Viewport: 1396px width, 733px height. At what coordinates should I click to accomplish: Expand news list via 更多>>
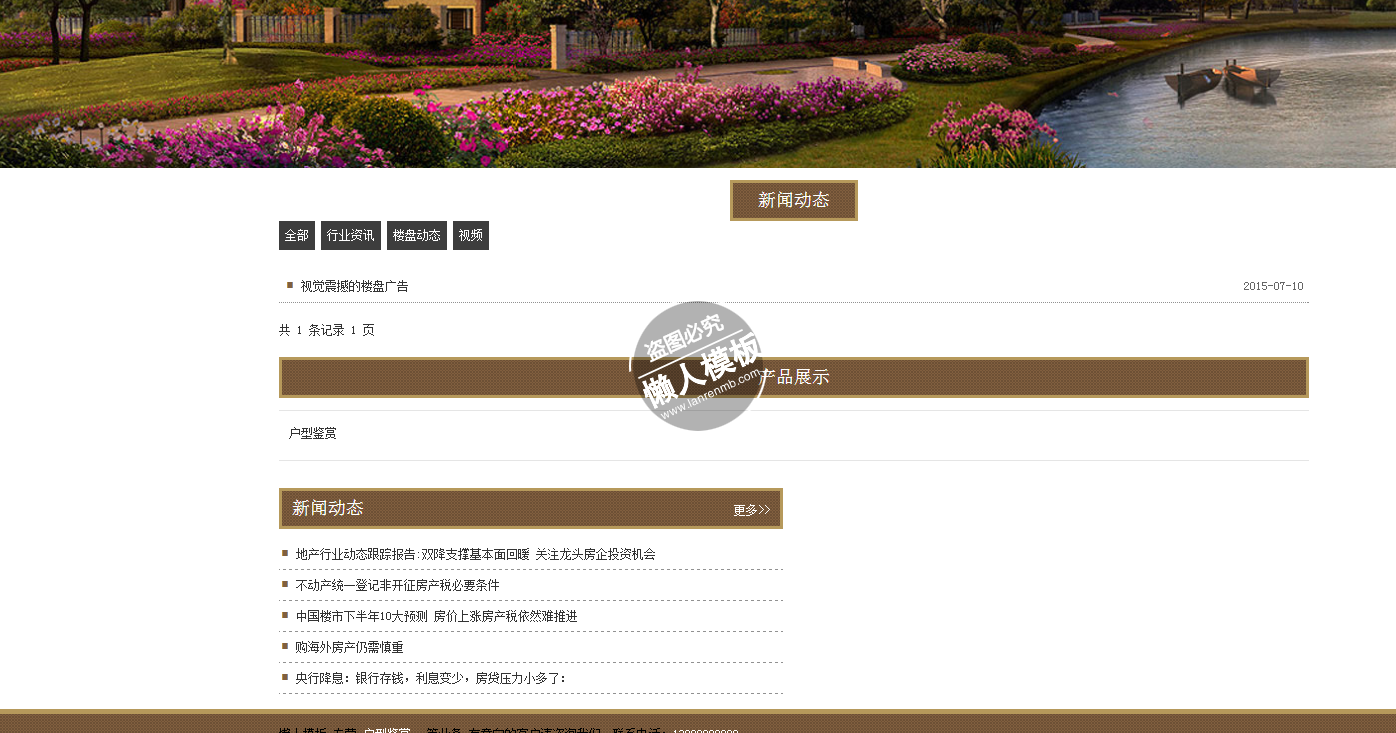click(x=751, y=510)
